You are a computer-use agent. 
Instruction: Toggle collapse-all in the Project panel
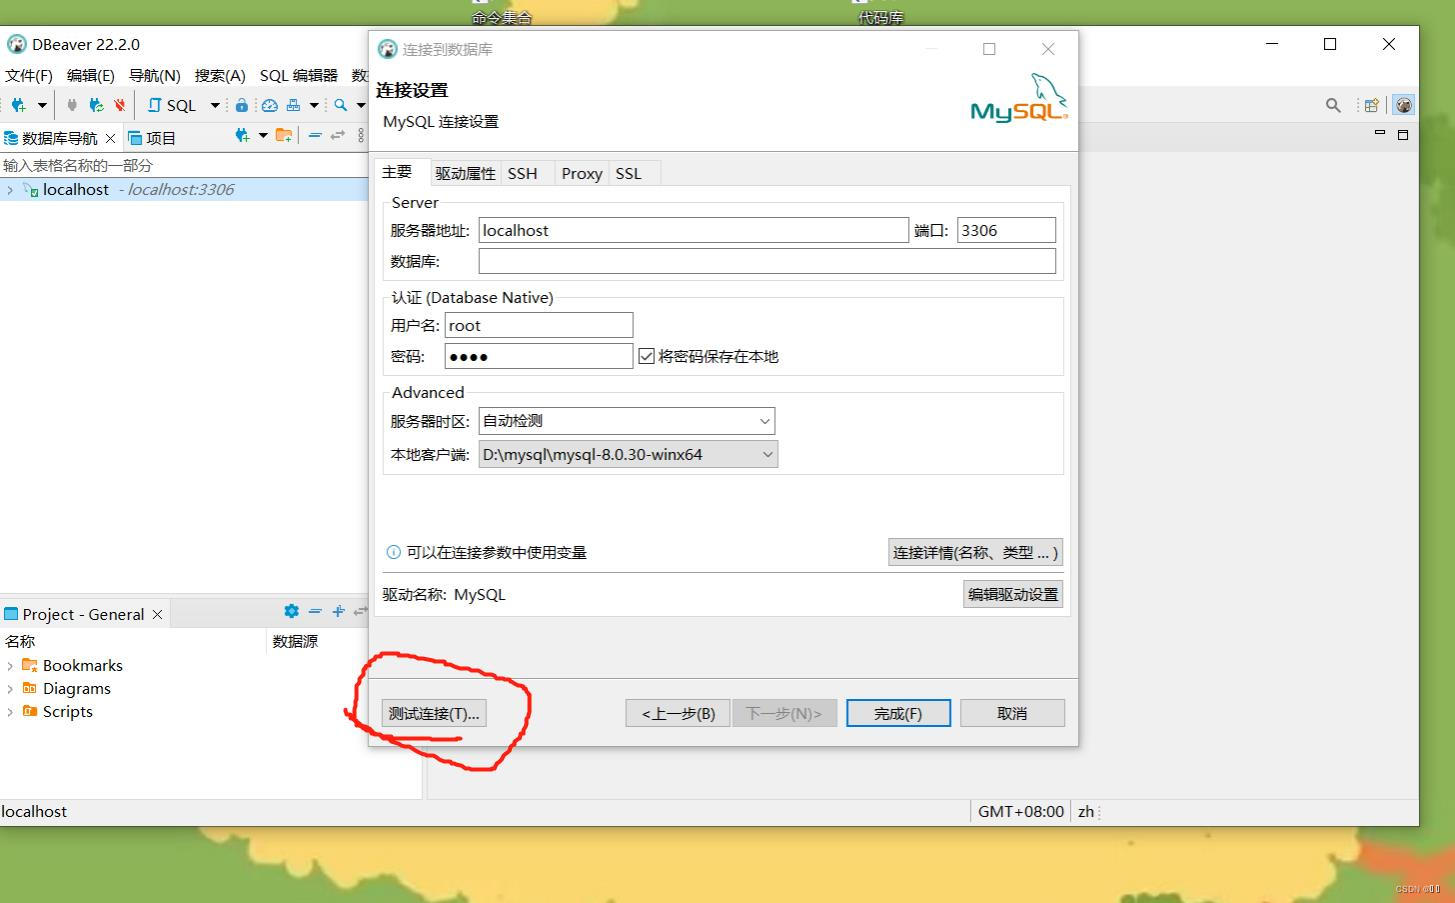pyautogui.click(x=315, y=611)
